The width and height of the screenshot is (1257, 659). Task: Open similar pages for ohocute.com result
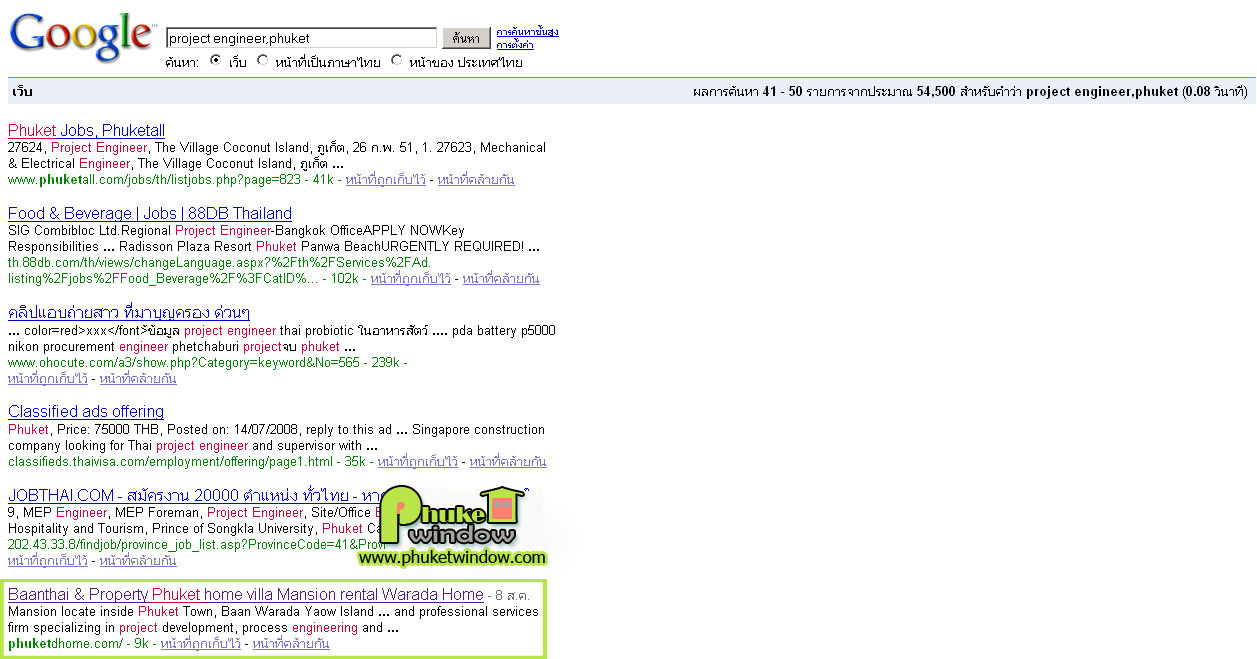[x=138, y=379]
